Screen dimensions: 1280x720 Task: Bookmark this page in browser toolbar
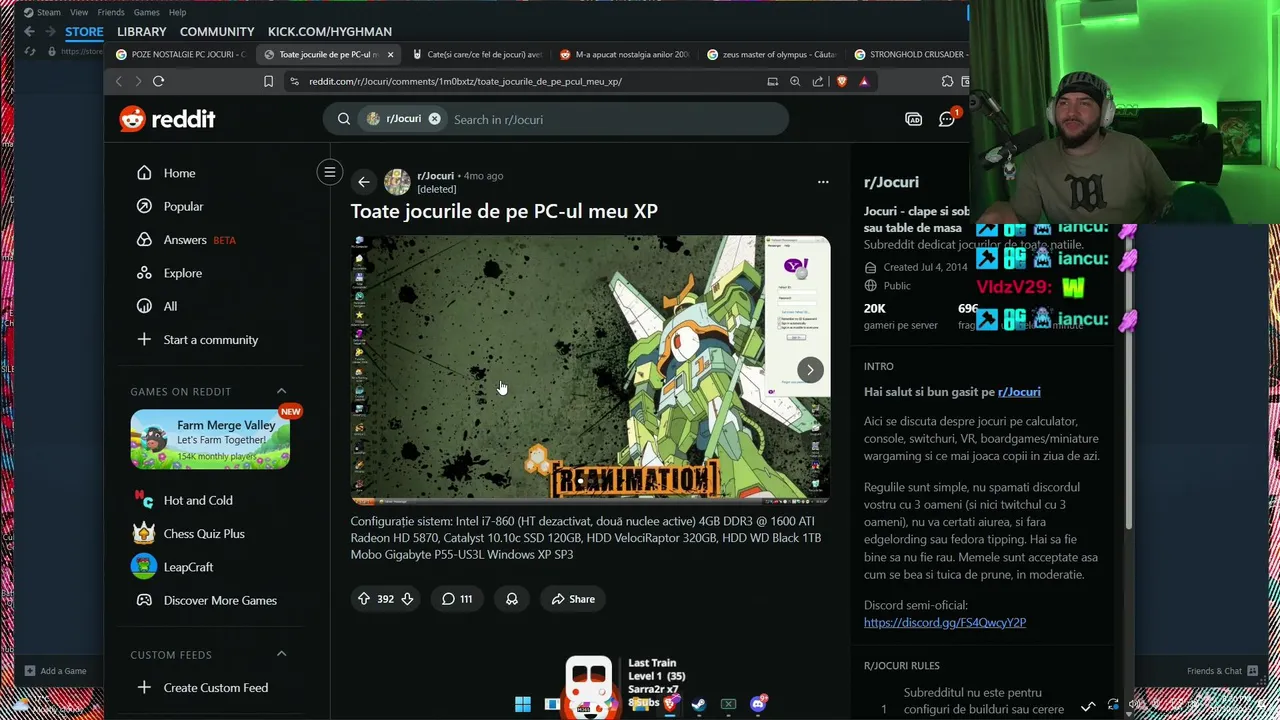click(268, 81)
